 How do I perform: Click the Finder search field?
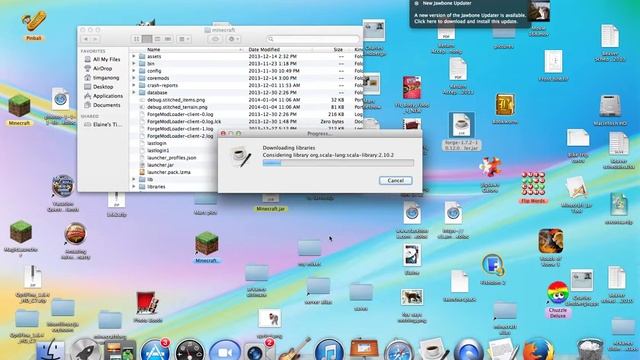pyautogui.click(x=313, y=39)
